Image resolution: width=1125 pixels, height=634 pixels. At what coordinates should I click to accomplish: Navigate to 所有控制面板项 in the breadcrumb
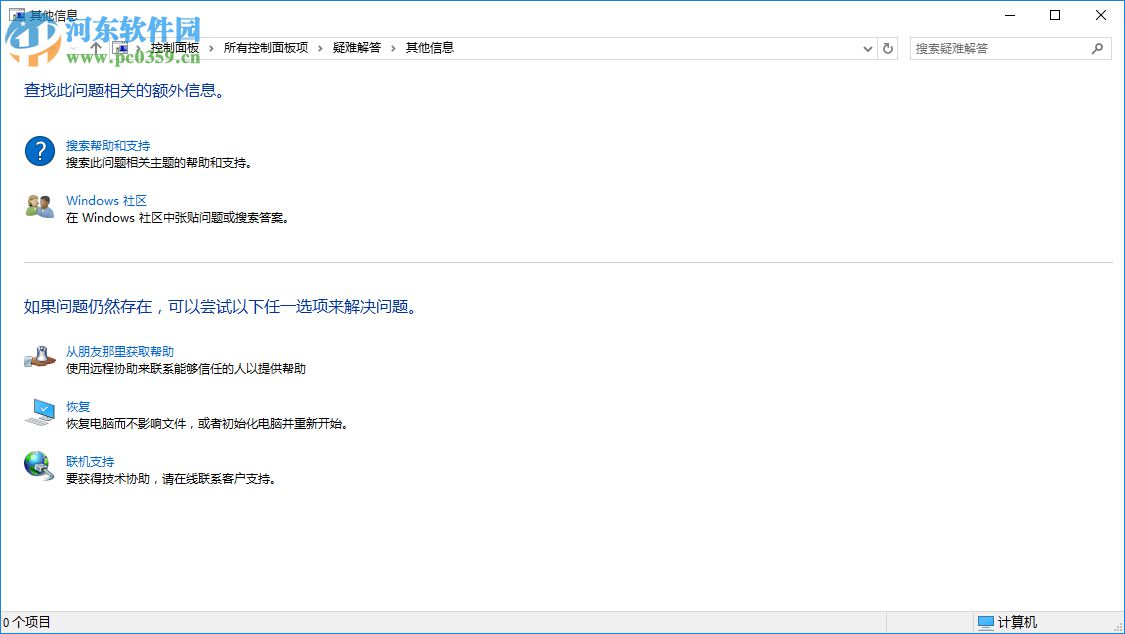pos(265,47)
